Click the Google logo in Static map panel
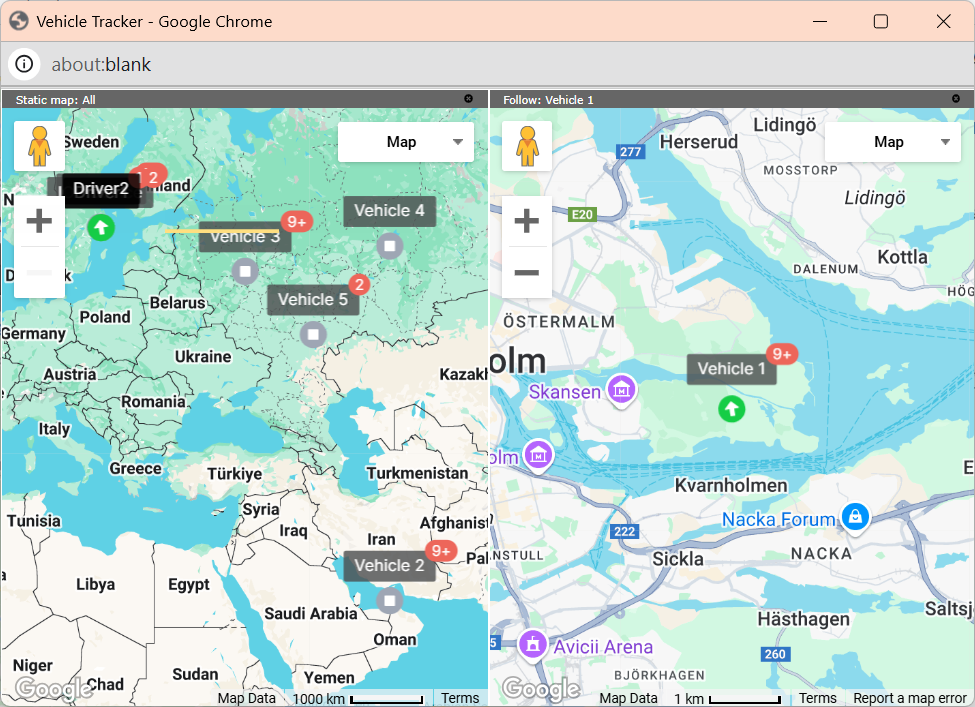This screenshot has width=975, height=707. click(54, 688)
